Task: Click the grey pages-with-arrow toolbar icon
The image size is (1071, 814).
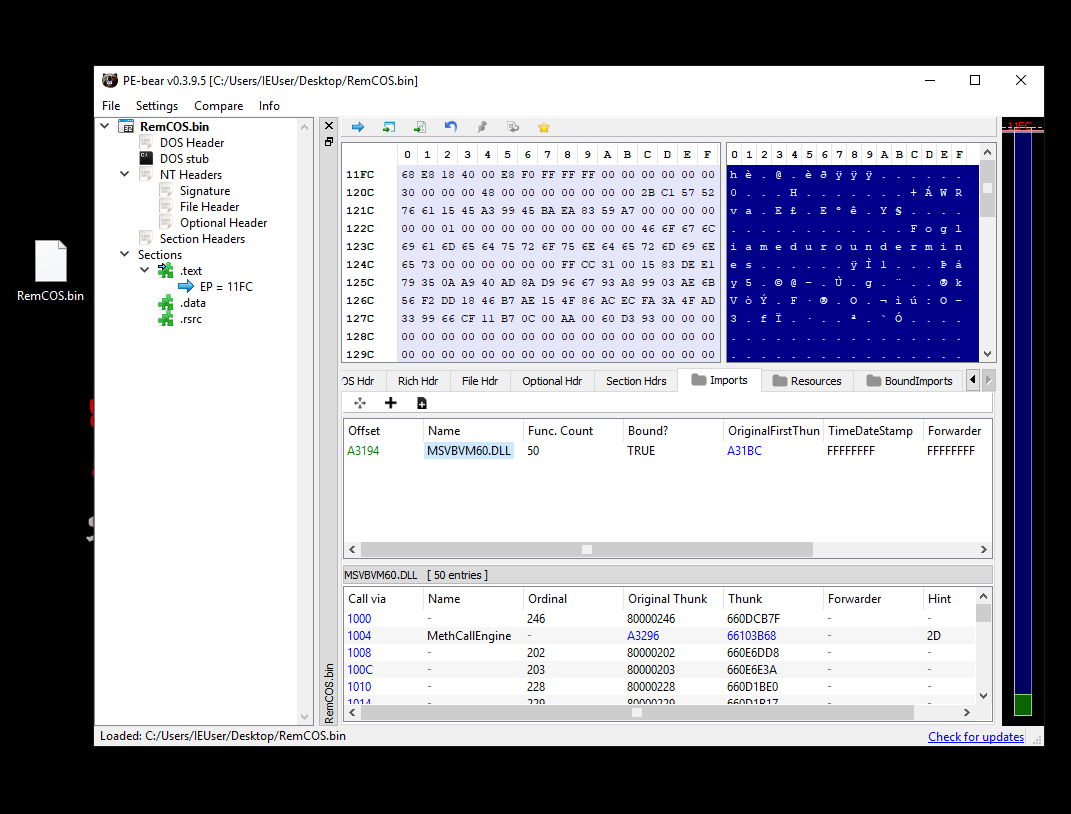Action: point(513,127)
